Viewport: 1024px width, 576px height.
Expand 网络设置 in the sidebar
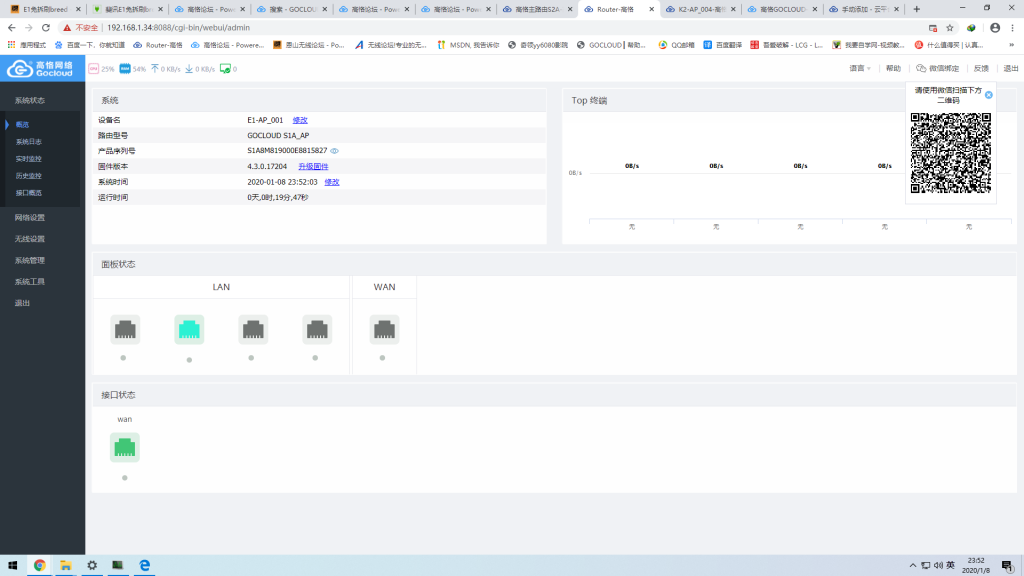(30, 217)
